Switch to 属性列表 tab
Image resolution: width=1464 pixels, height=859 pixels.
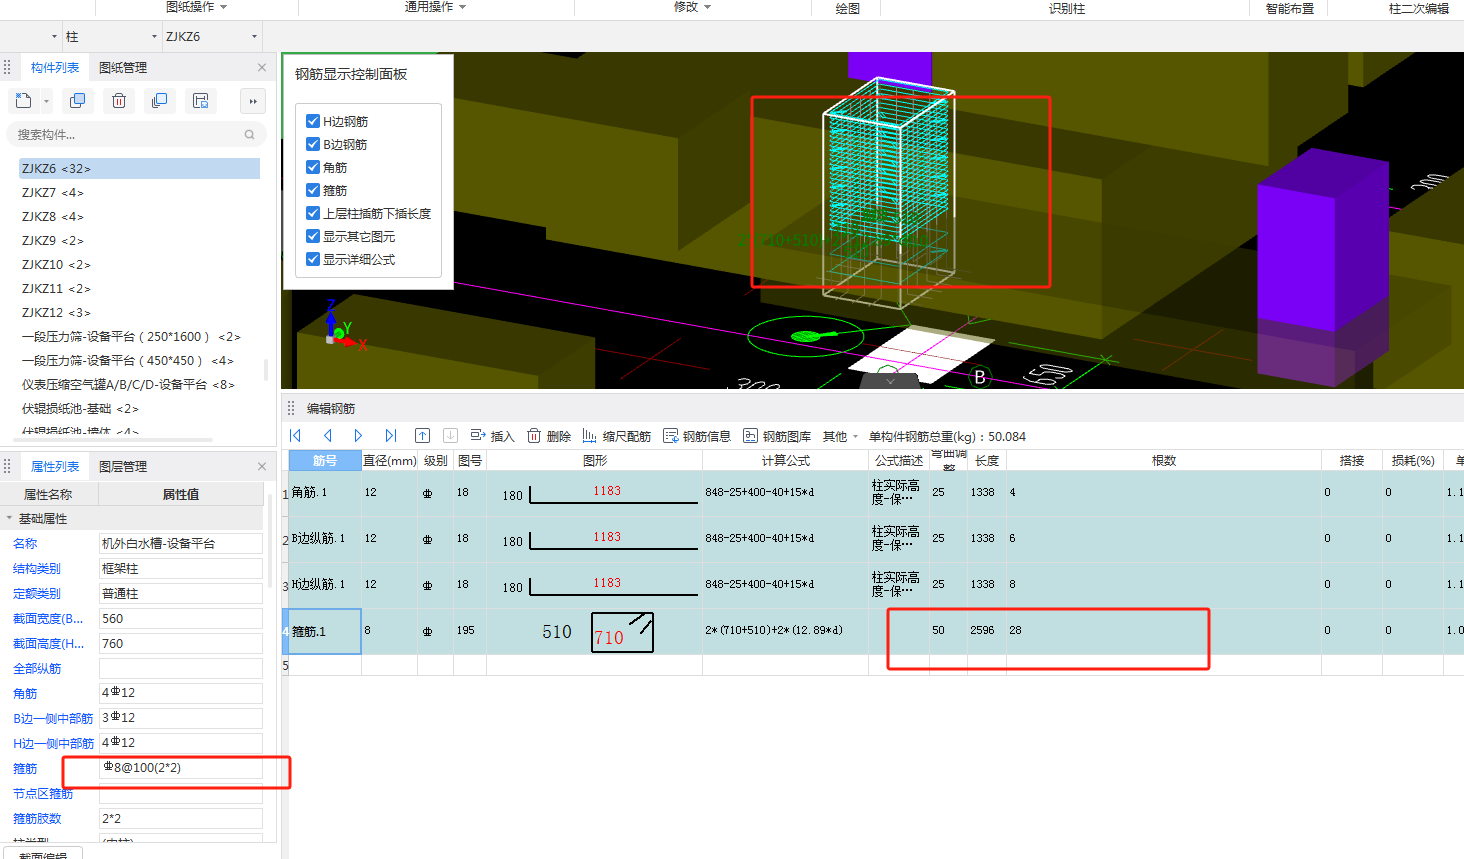pyautogui.click(x=54, y=466)
